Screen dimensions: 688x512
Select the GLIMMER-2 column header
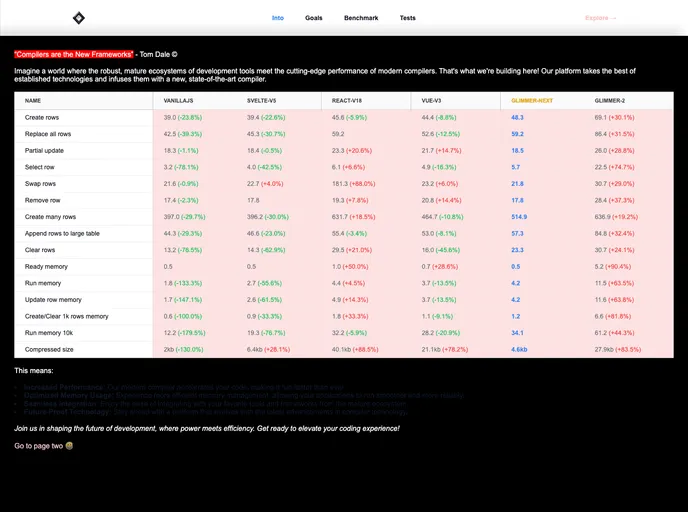pos(609,101)
